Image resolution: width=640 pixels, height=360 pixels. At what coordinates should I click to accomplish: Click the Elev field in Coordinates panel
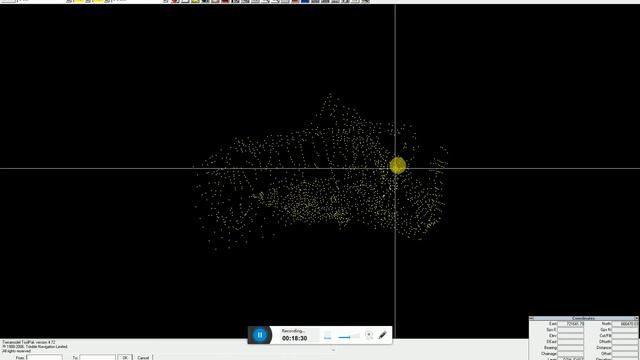[x=571, y=336]
